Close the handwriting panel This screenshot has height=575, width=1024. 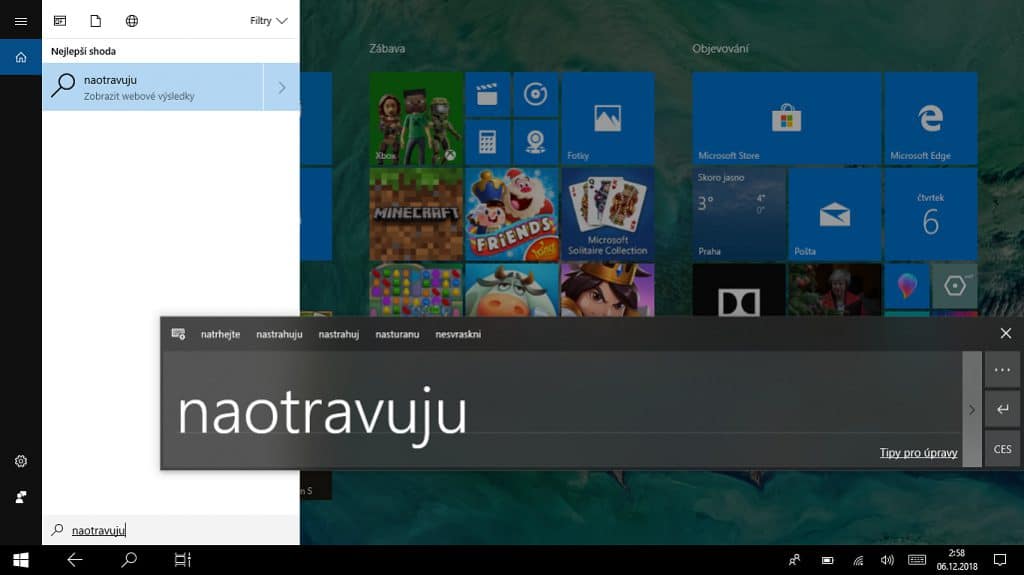tap(1006, 333)
